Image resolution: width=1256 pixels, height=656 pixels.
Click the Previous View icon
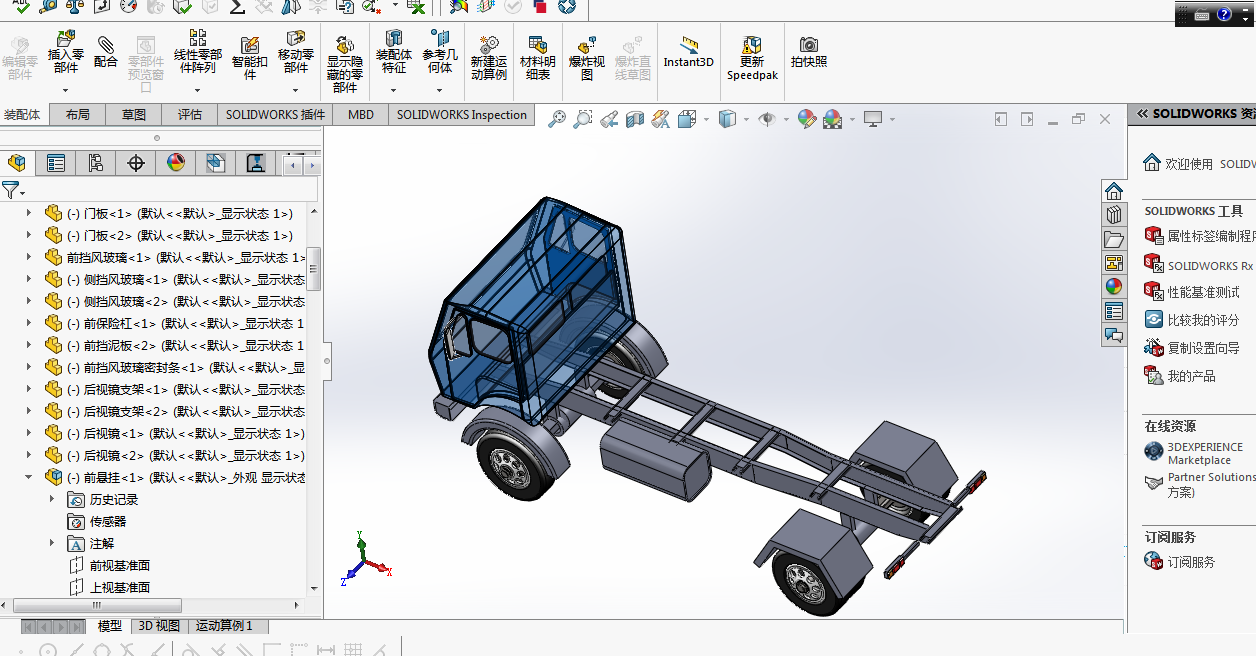[x=609, y=119]
